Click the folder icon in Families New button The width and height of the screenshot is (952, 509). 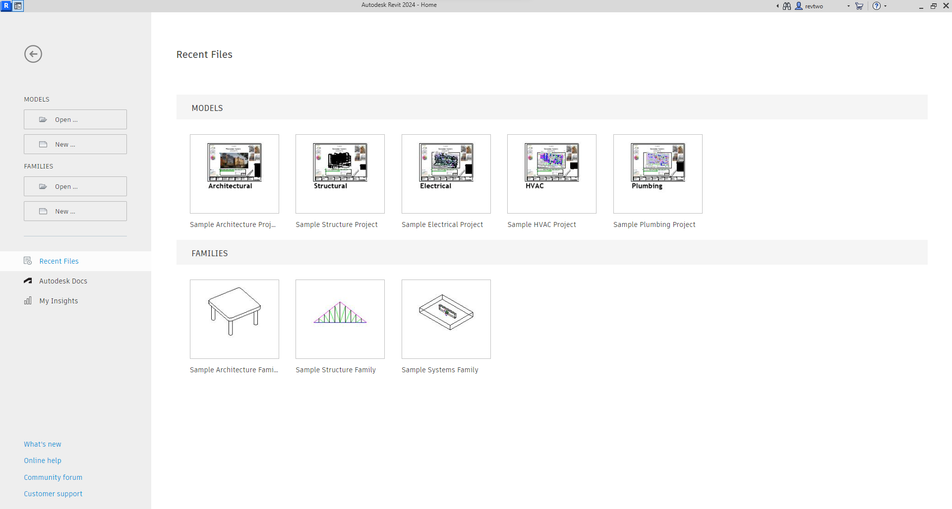coord(43,211)
